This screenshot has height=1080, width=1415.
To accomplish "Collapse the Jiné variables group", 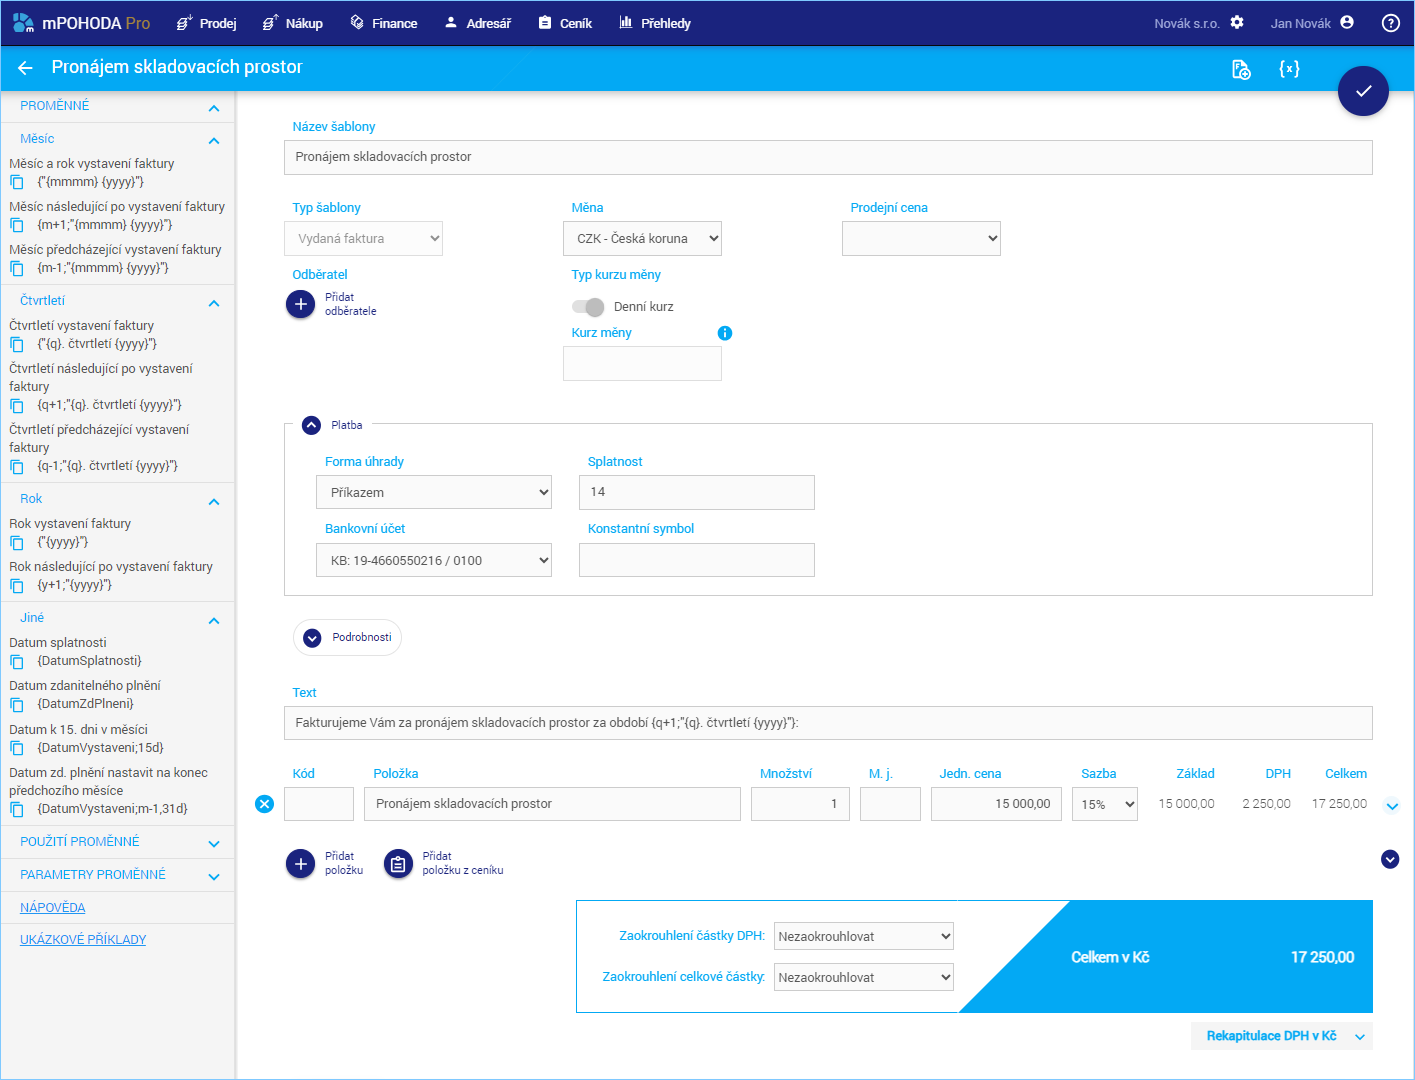I will [214, 620].
